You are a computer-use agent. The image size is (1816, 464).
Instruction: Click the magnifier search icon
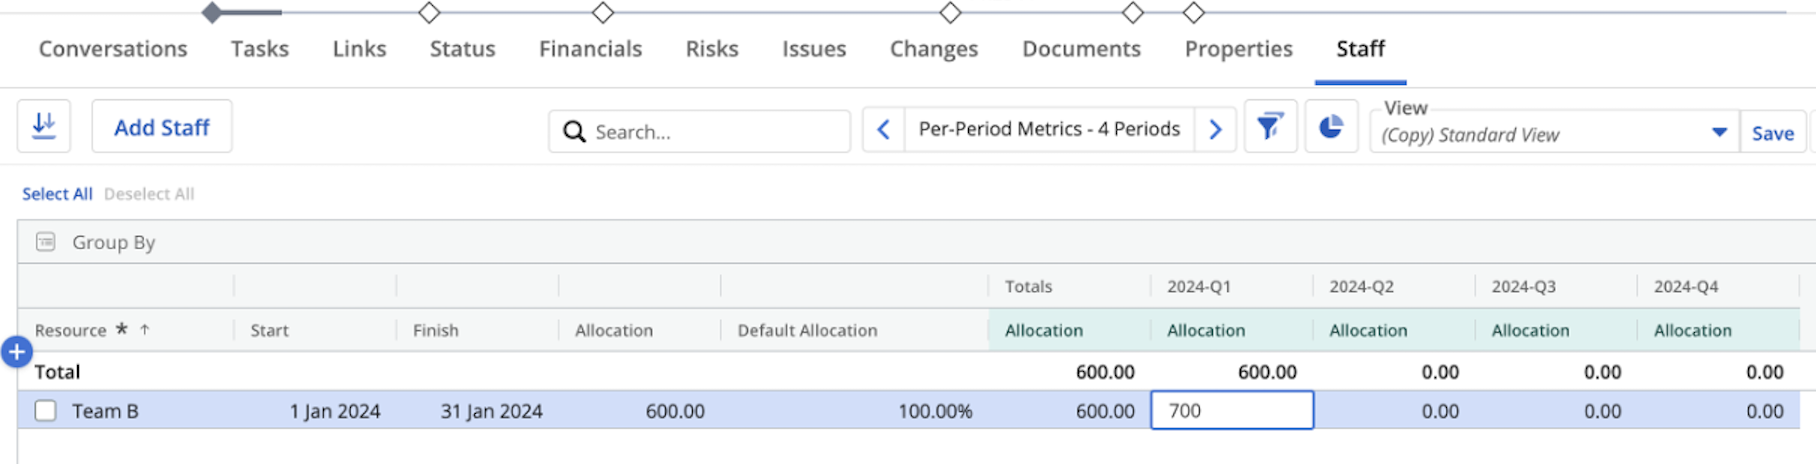tap(574, 132)
